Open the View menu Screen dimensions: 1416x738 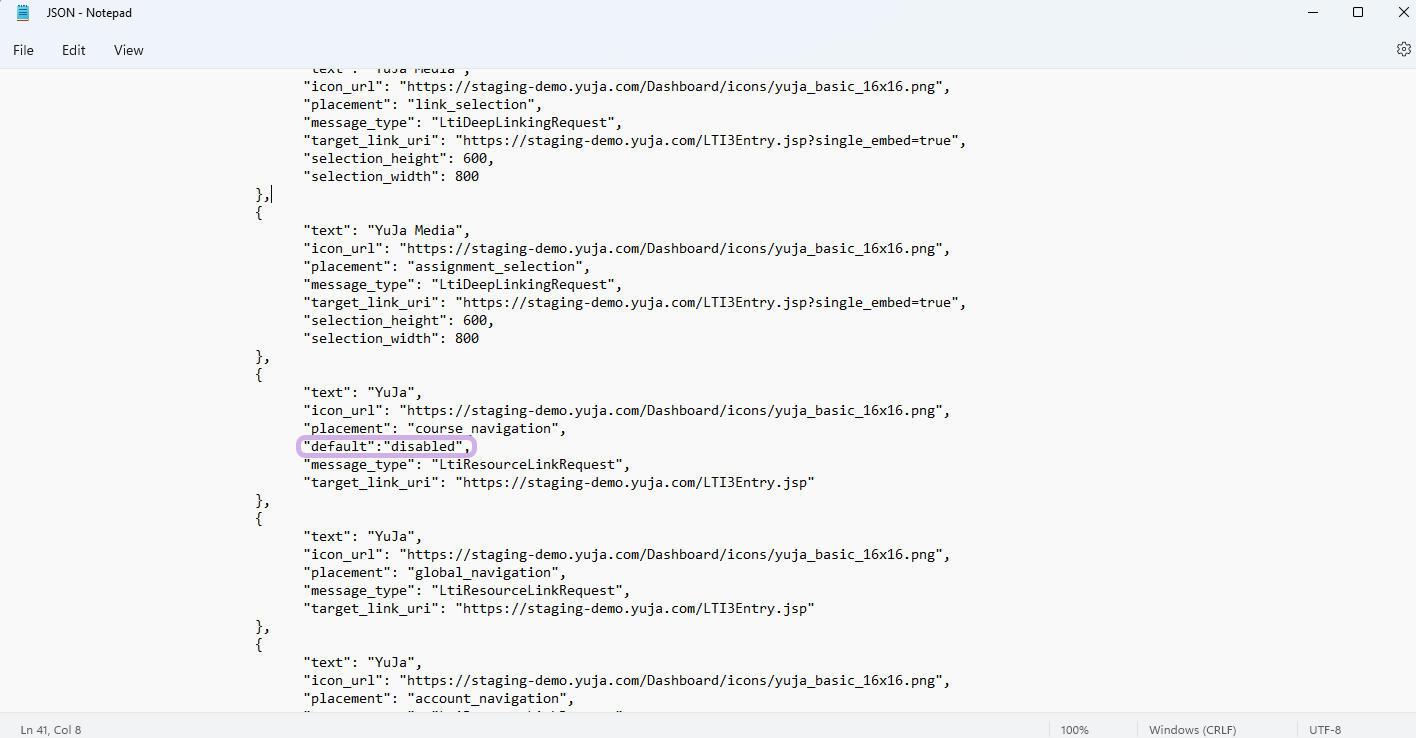click(x=129, y=50)
